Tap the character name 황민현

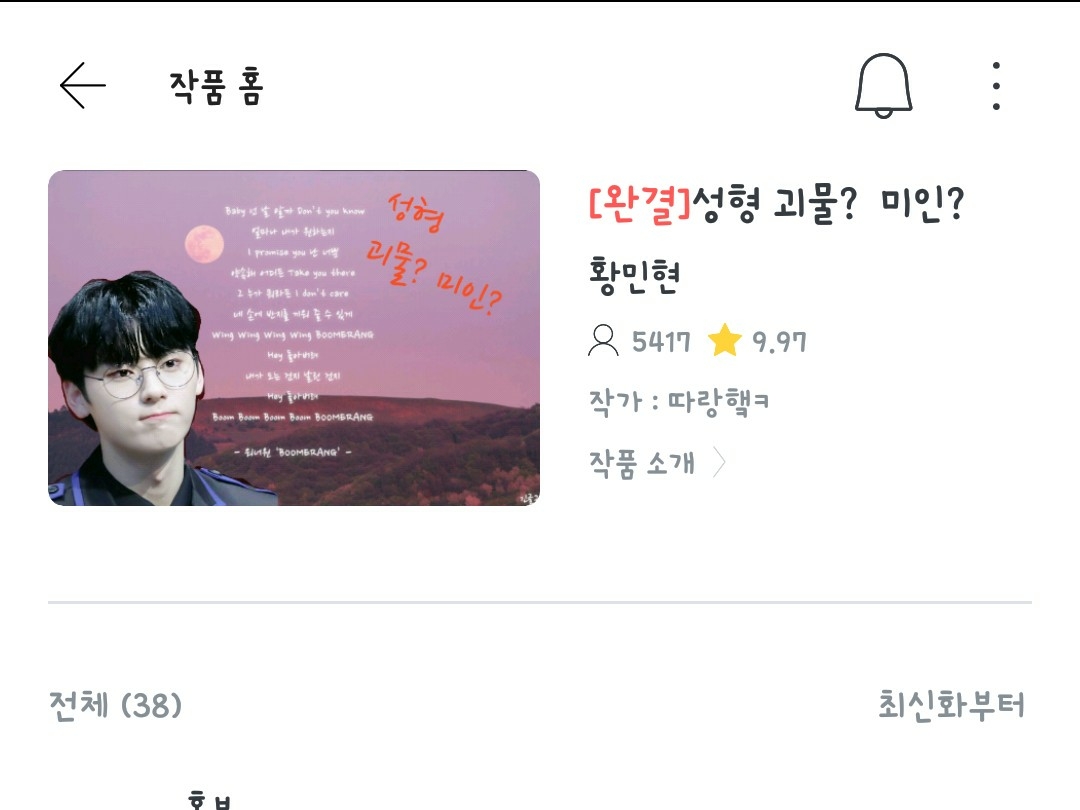[634, 276]
